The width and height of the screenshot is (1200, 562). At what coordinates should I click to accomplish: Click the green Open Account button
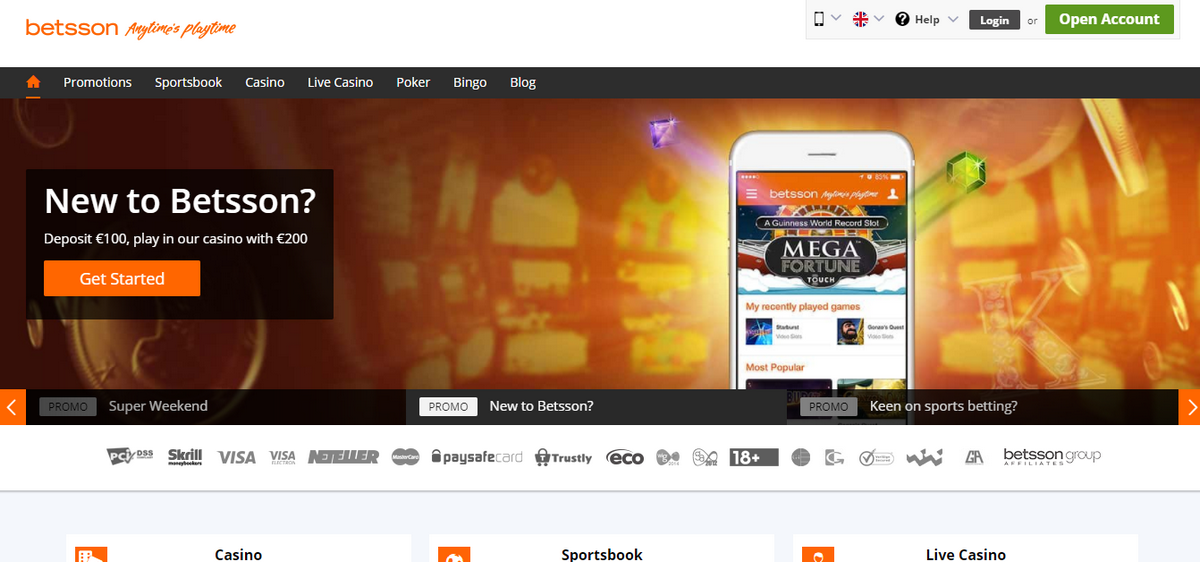(x=1109, y=19)
